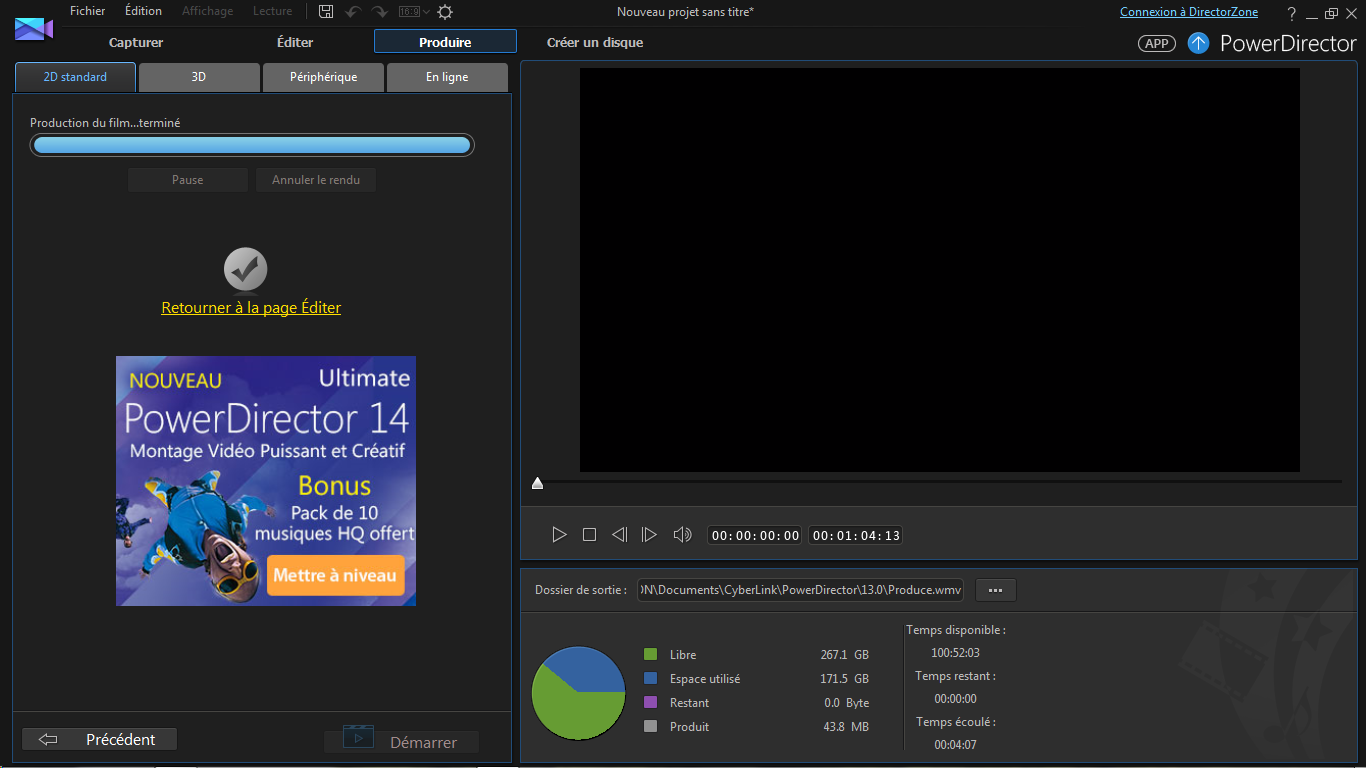Click the gray Produit swatch

tap(651, 726)
